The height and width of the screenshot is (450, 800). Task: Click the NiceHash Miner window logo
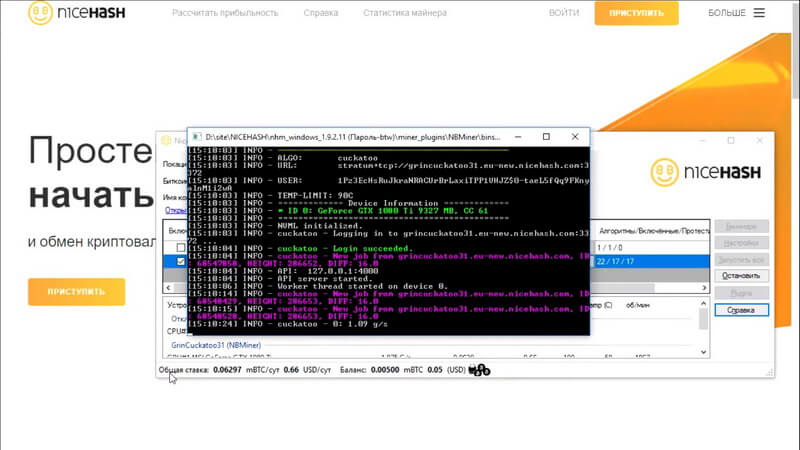coord(706,172)
